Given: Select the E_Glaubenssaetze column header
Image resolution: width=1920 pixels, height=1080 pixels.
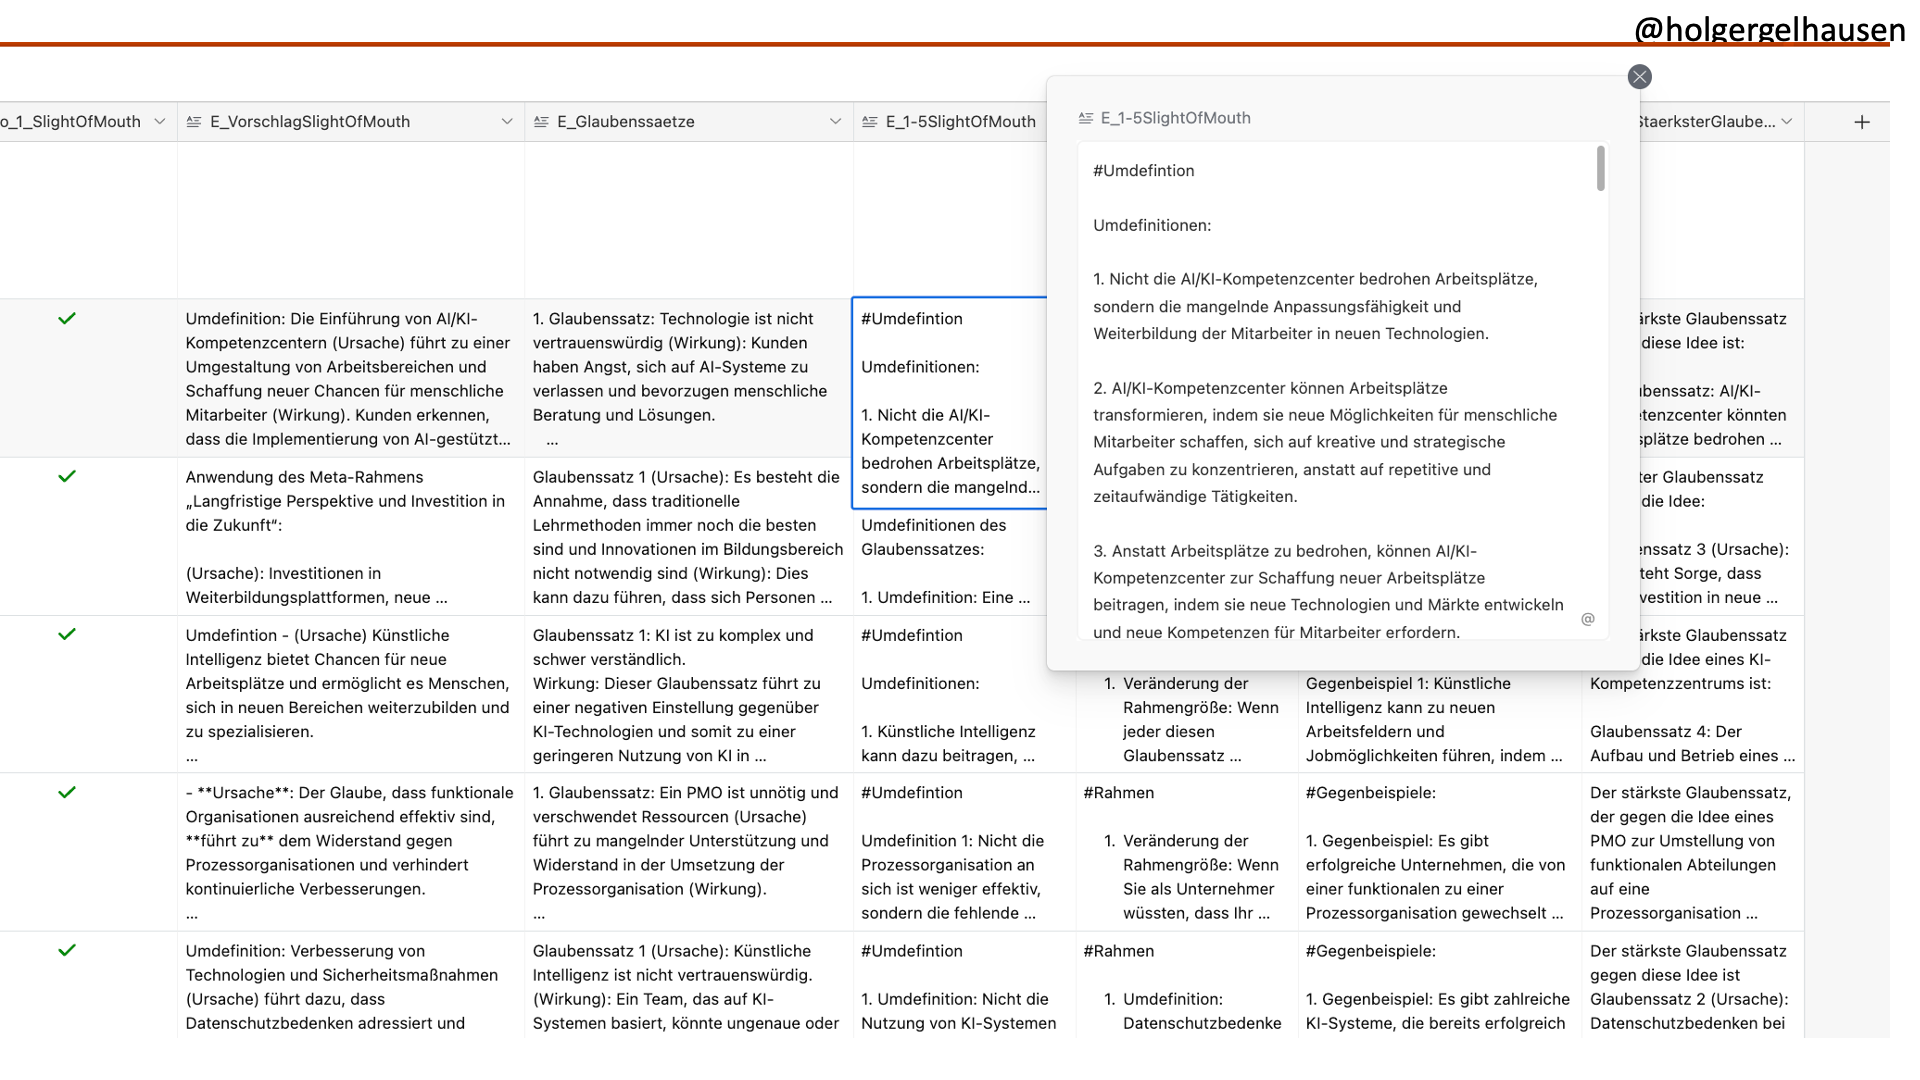Looking at the screenshot, I should coord(689,122).
